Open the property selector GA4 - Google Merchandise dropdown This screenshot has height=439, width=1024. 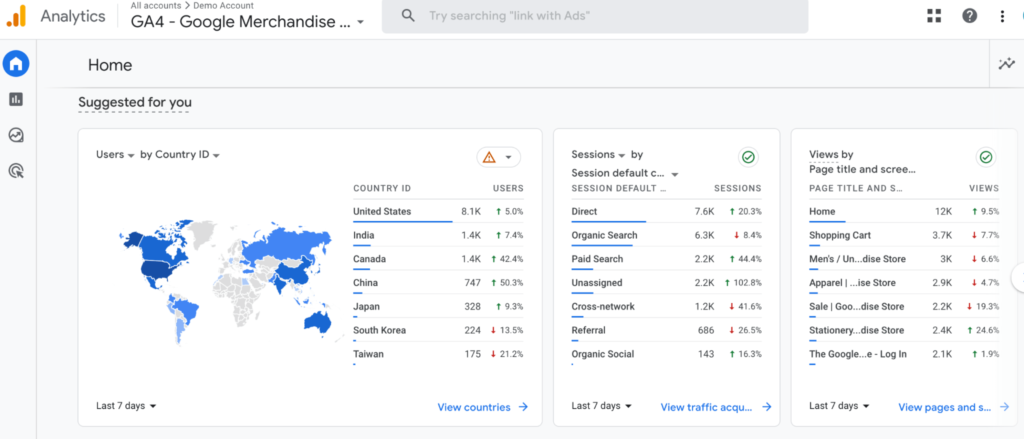(248, 22)
